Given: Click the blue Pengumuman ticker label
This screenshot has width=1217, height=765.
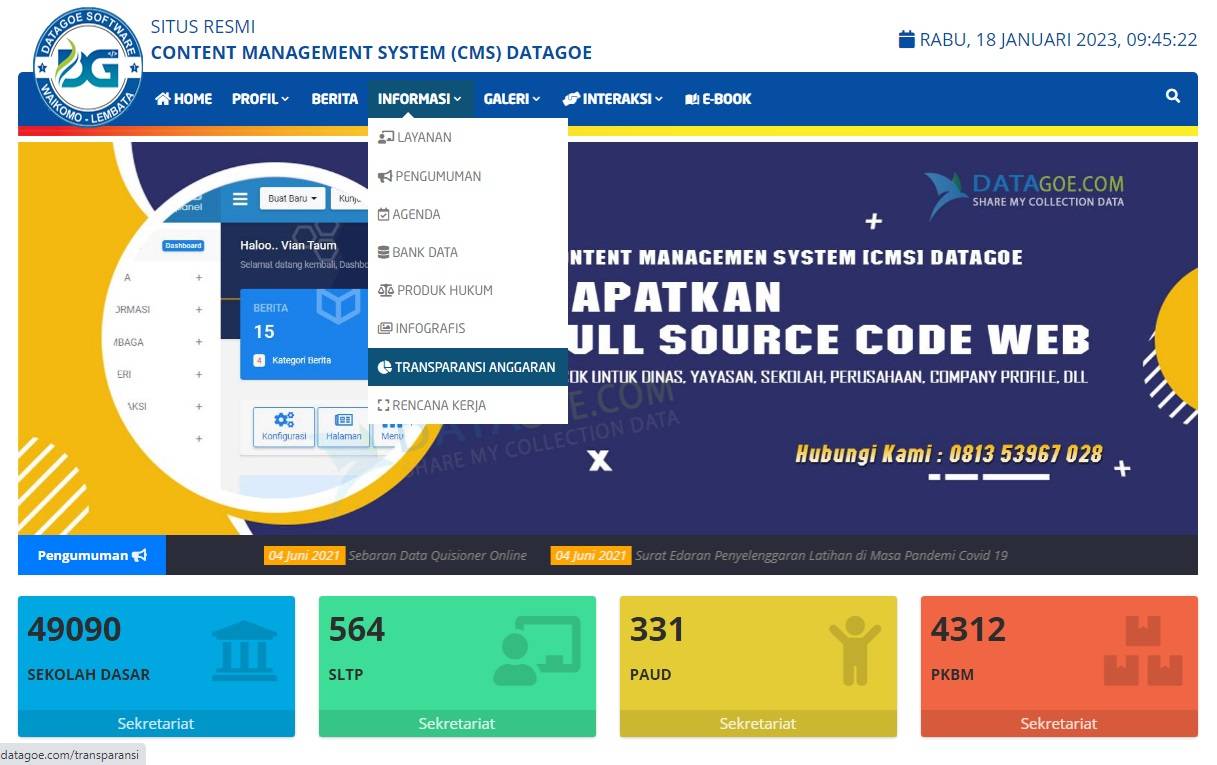Looking at the screenshot, I should coord(92,555).
